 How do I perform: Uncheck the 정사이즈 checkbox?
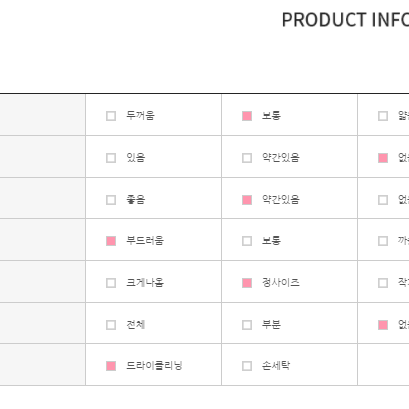247,283
